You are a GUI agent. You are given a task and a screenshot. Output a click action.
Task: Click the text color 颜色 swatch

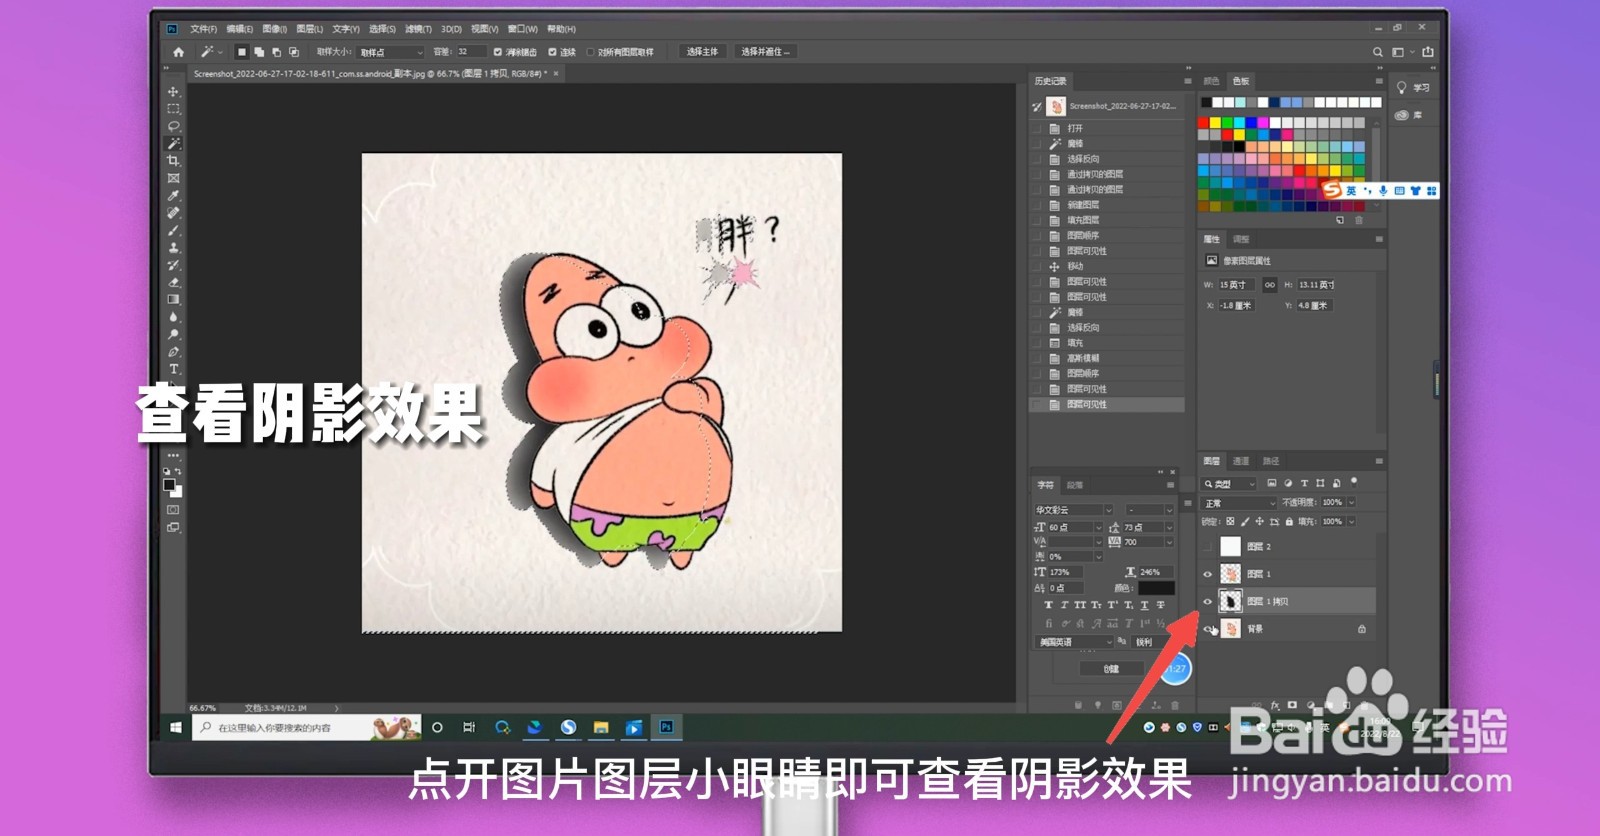click(1156, 588)
